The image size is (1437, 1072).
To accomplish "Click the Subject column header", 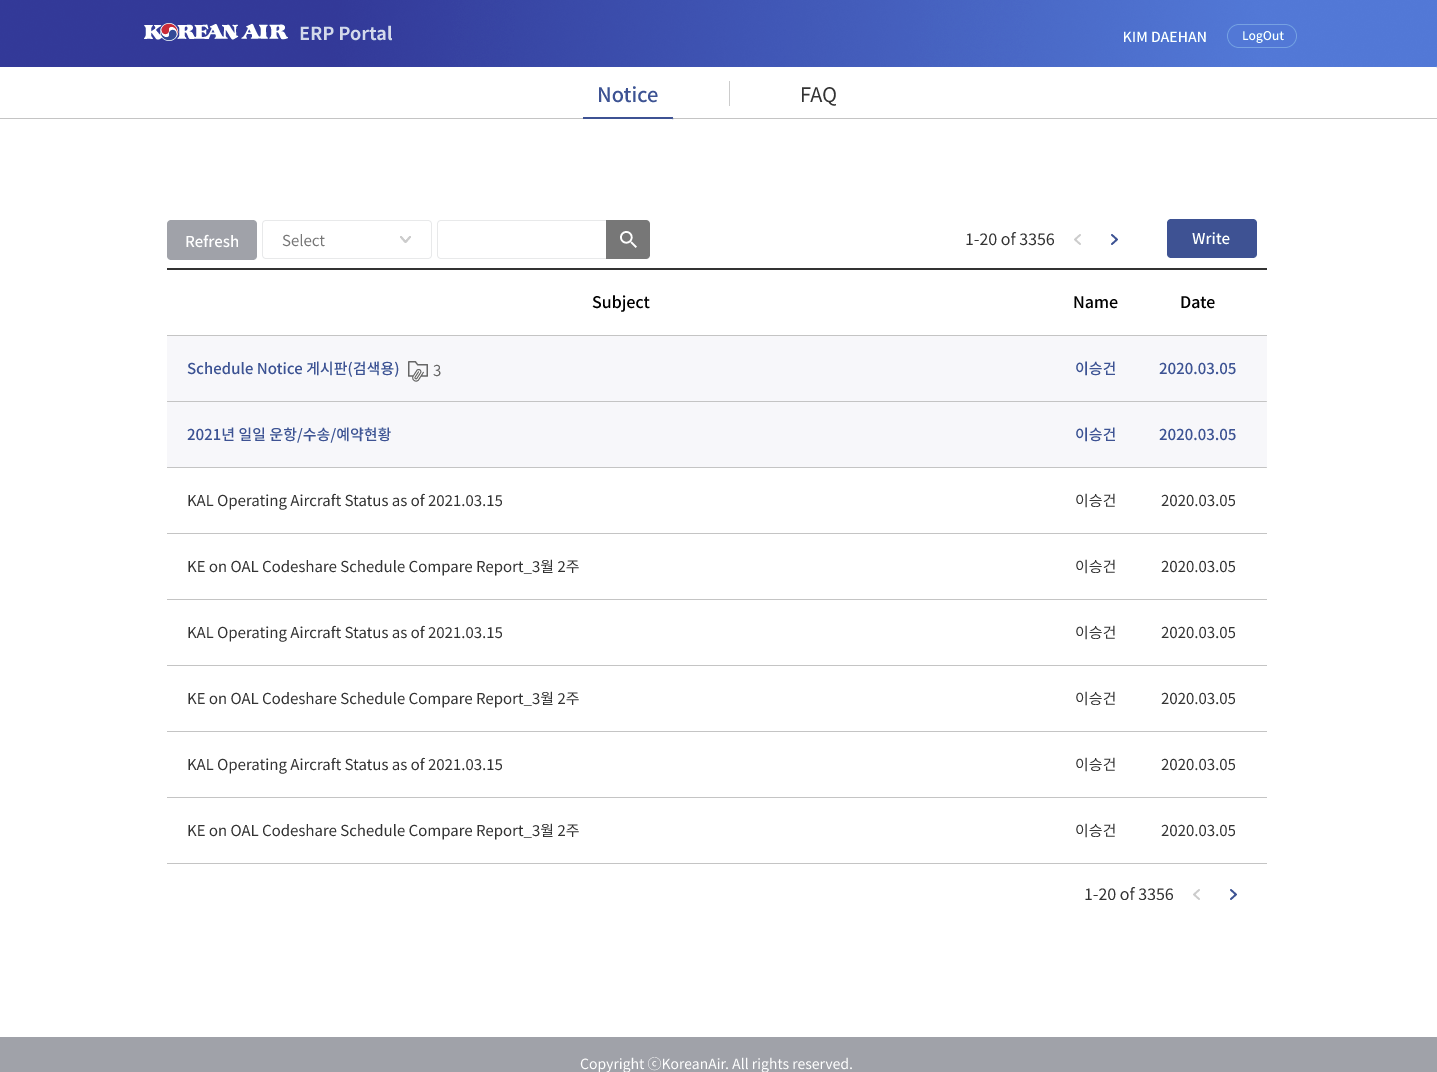I will point(620,303).
